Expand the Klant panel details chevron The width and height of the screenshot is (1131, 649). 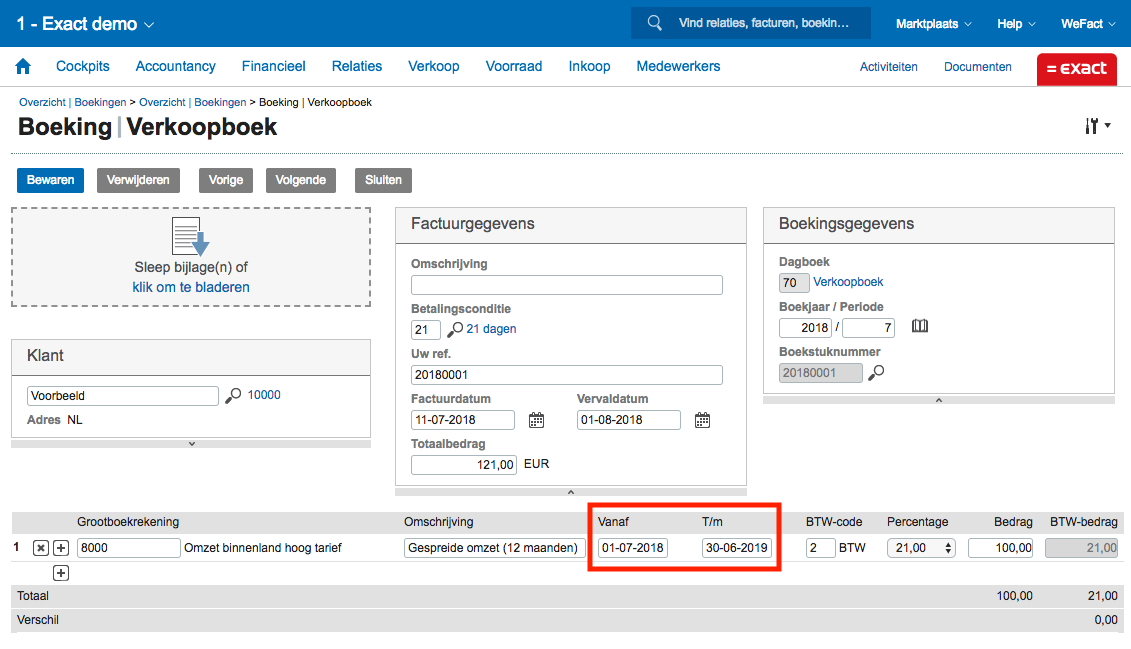click(191, 444)
